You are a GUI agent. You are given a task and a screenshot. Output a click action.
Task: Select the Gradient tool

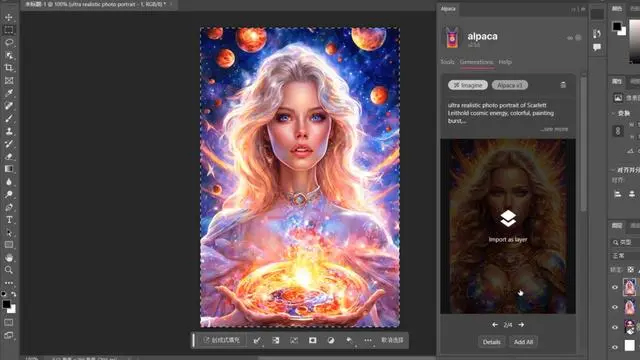pyautogui.click(x=9, y=169)
